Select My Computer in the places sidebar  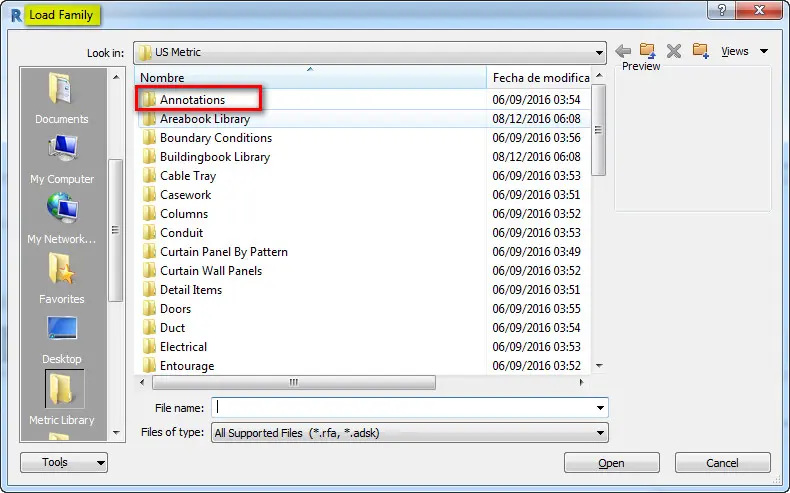(x=62, y=159)
